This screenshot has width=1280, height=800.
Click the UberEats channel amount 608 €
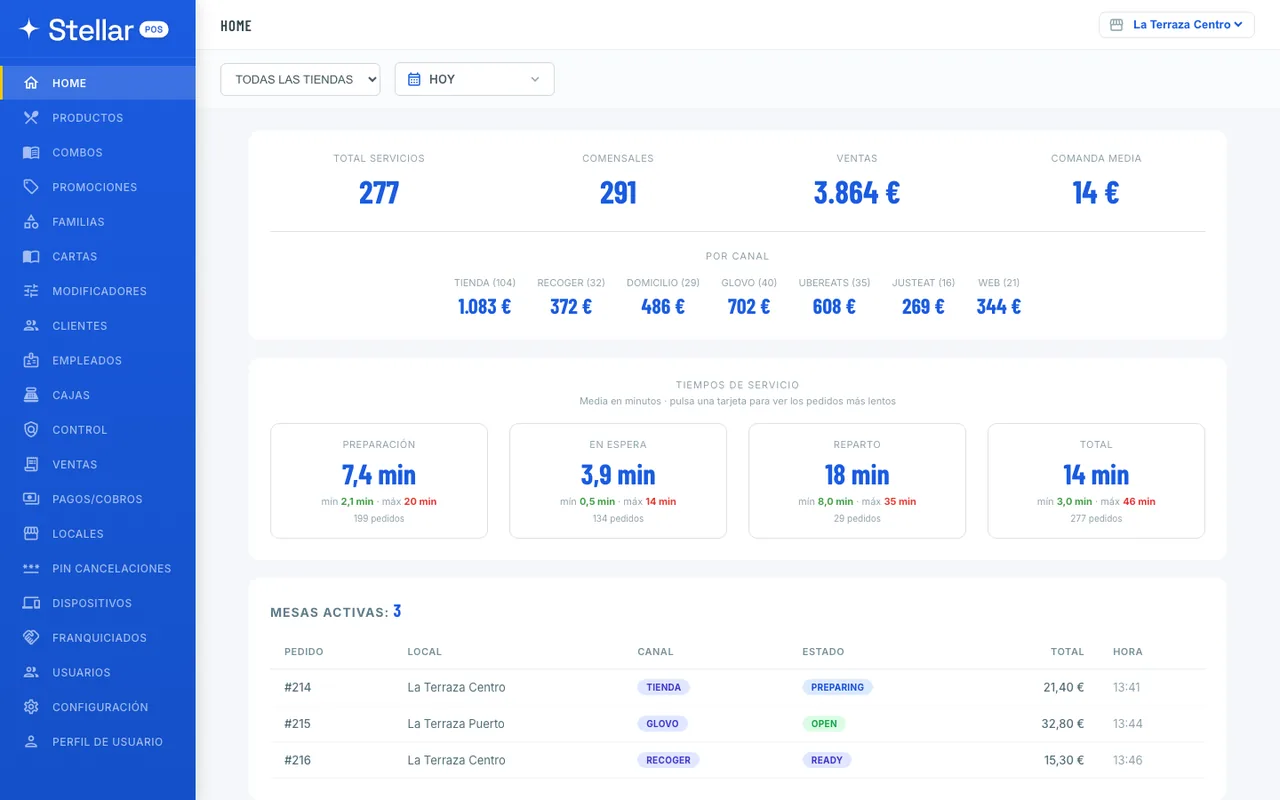click(x=834, y=306)
